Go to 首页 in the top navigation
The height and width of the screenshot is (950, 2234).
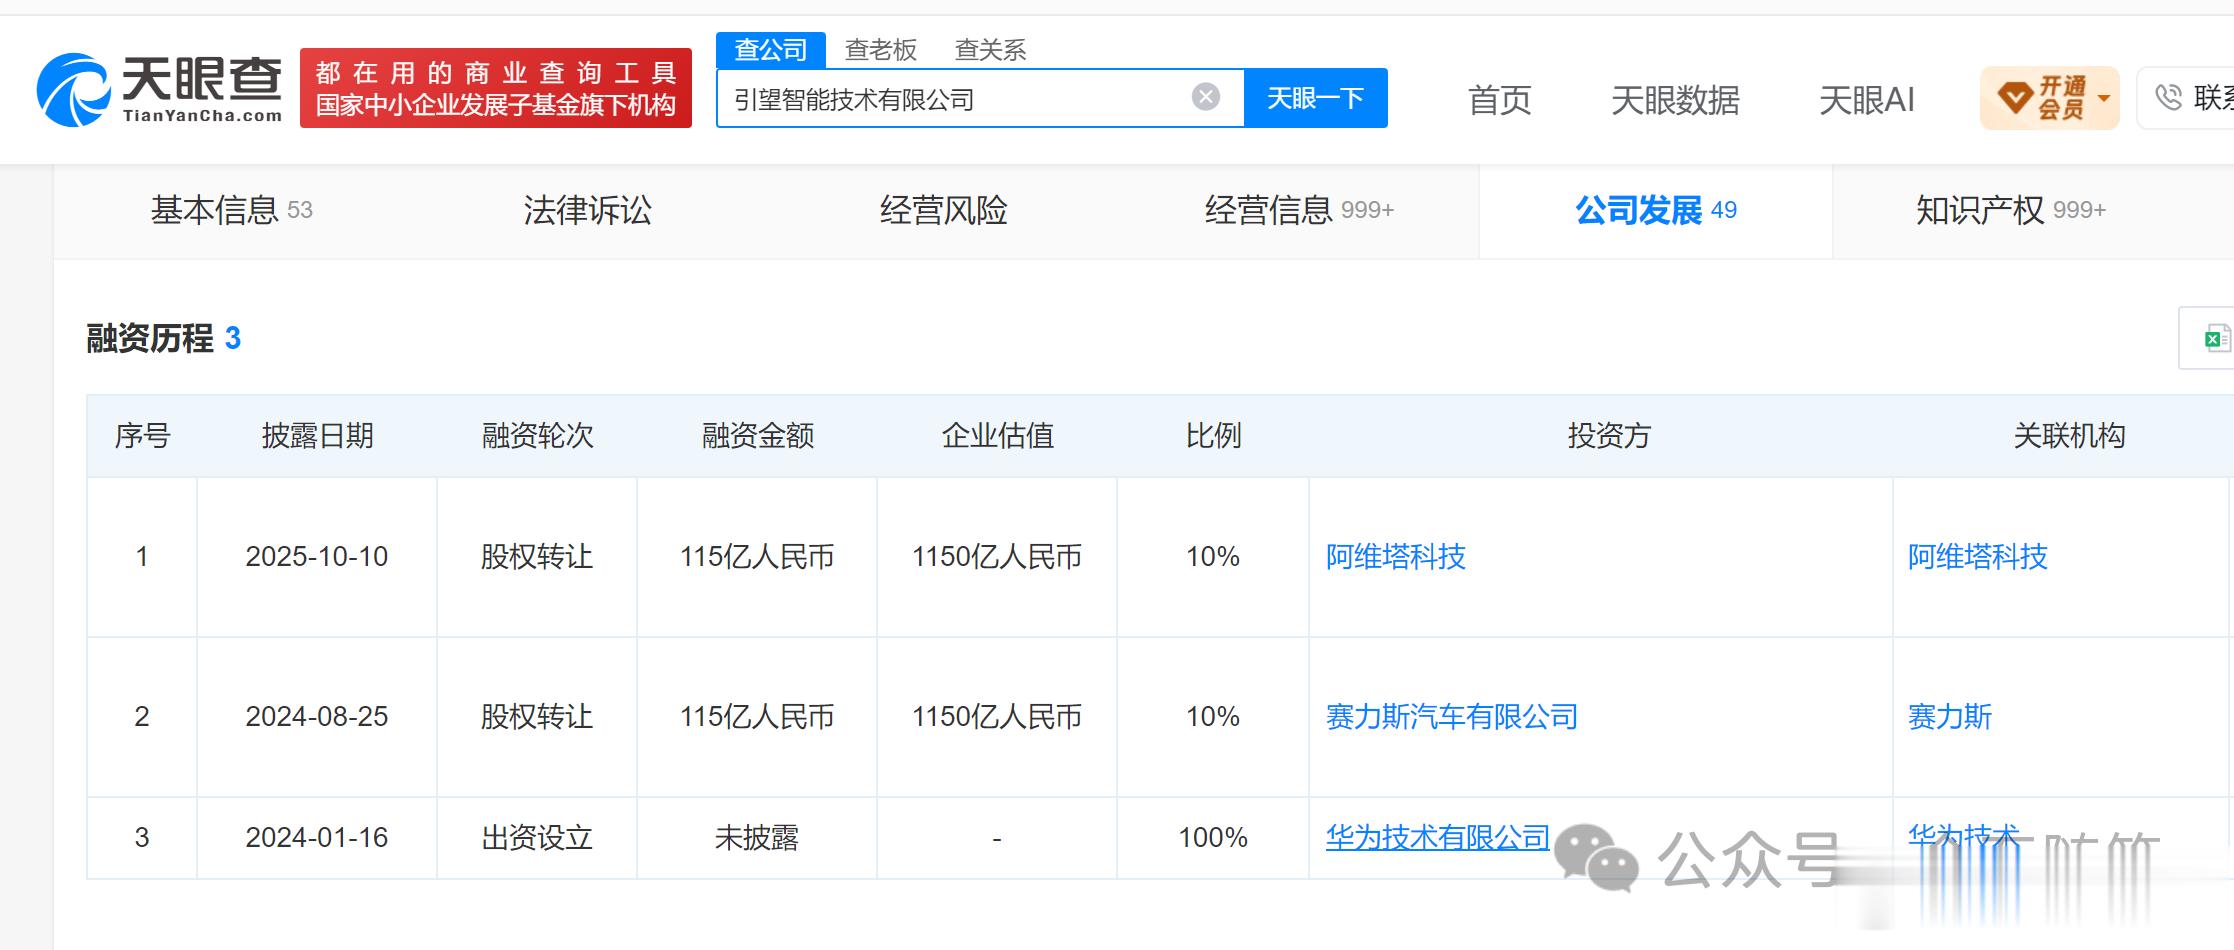[1500, 100]
